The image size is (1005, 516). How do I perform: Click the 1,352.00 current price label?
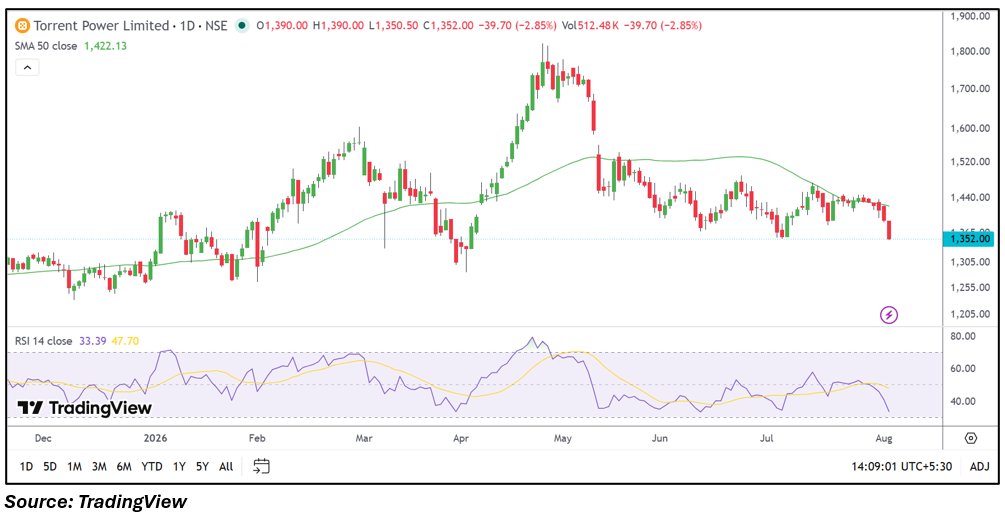[968, 239]
